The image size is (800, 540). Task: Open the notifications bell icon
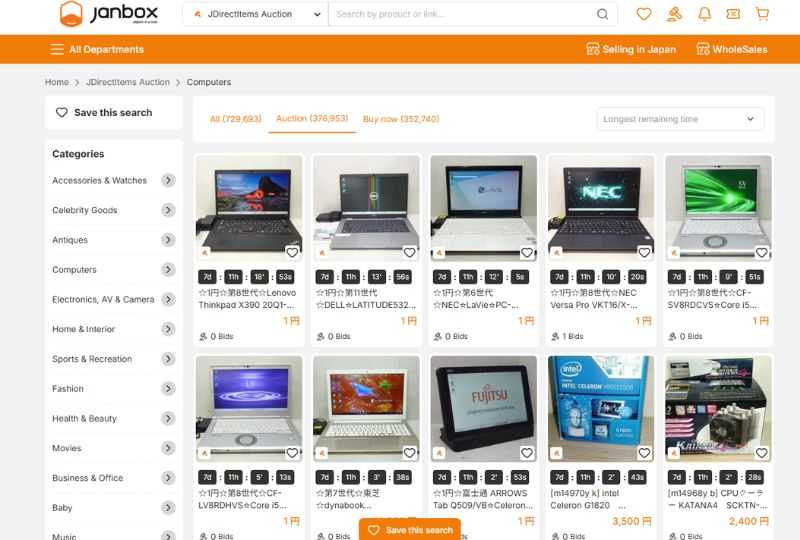pyautogui.click(x=704, y=14)
